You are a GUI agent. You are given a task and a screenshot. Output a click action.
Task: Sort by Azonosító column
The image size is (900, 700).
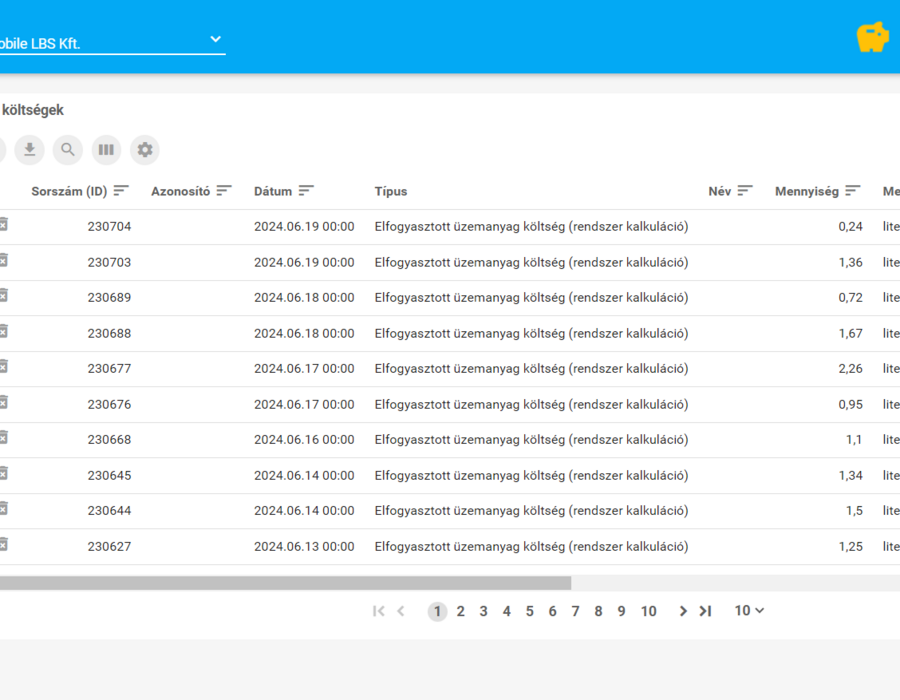[224, 190]
